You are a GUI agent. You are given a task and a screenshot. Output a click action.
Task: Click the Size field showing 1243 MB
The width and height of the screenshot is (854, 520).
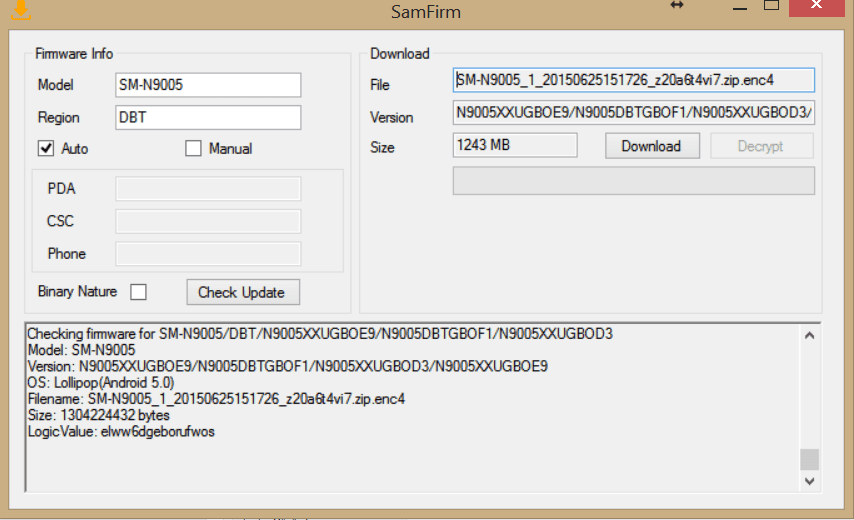(515, 145)
